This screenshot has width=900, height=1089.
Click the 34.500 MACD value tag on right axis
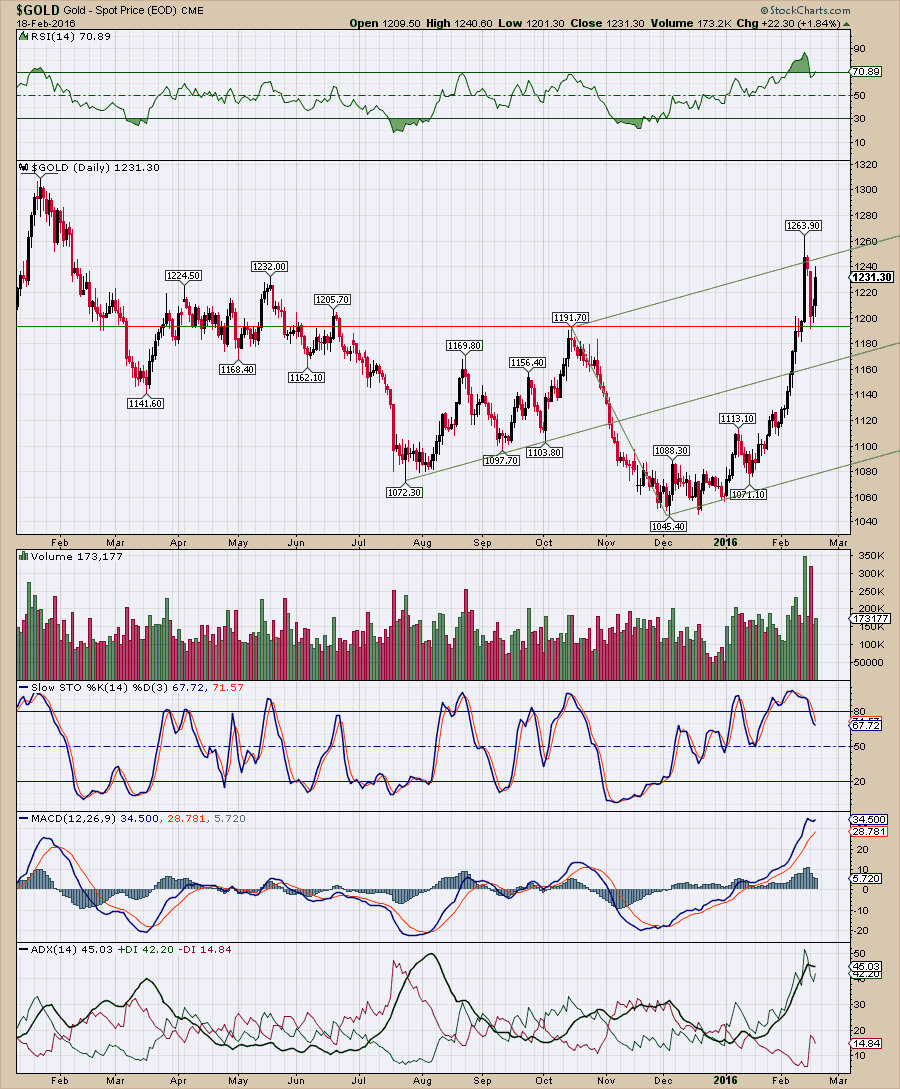tap(865, 819)
